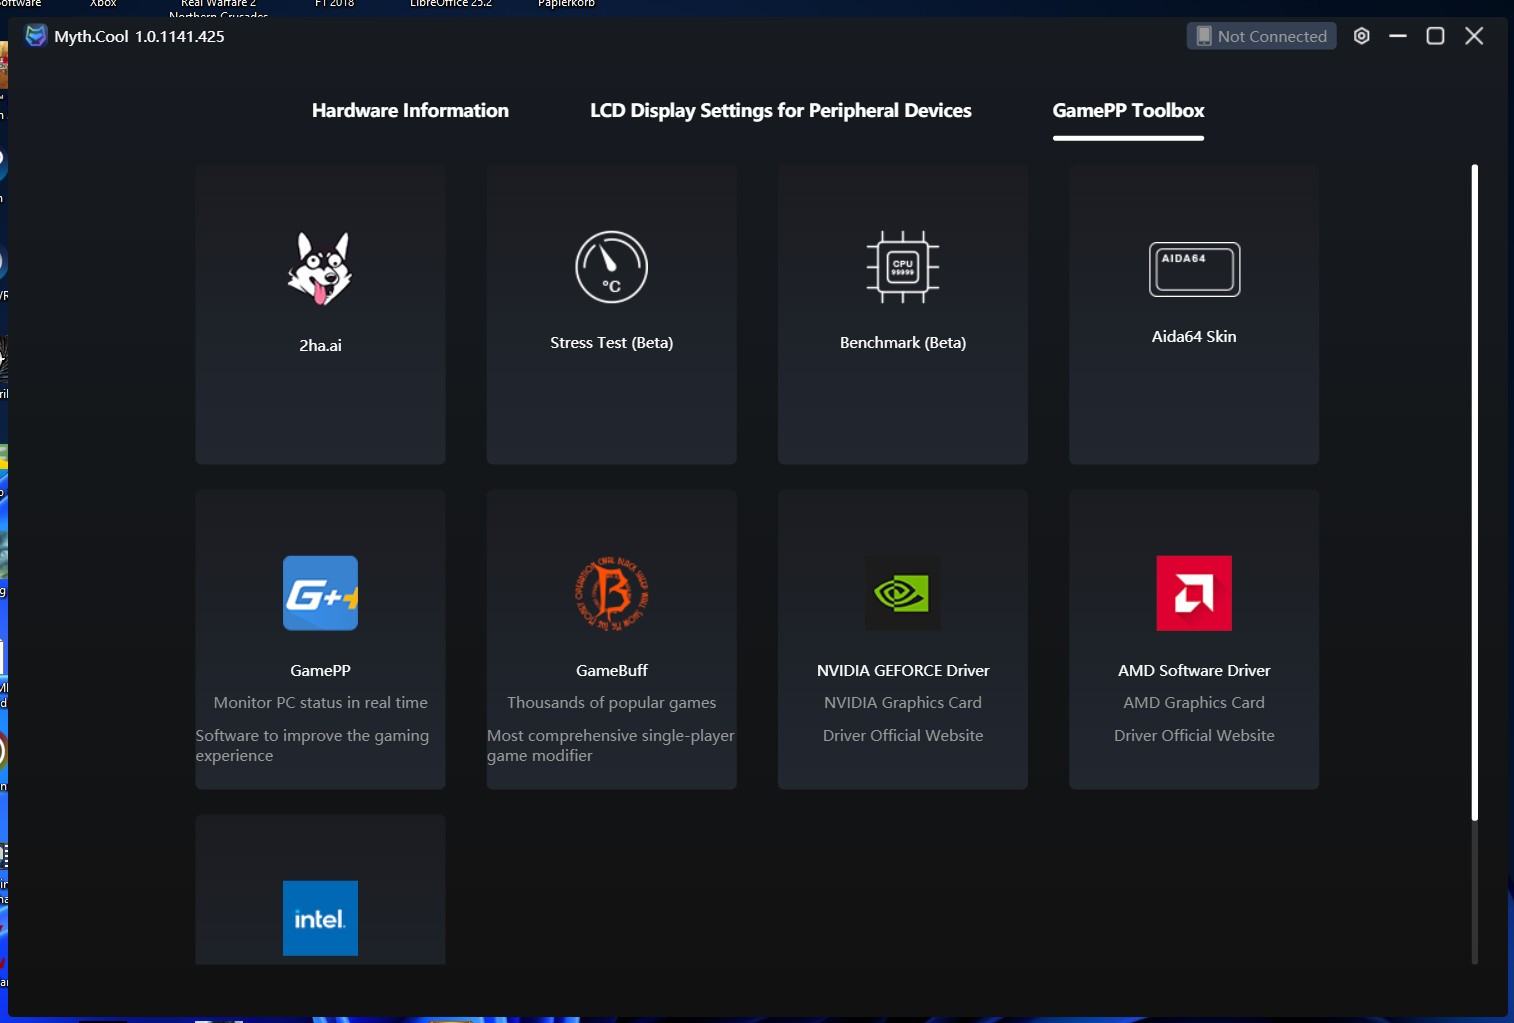Minimize the Myth.Cool window
The height and width of the screenshot is (1023, 1514).
pos(1398,36)
